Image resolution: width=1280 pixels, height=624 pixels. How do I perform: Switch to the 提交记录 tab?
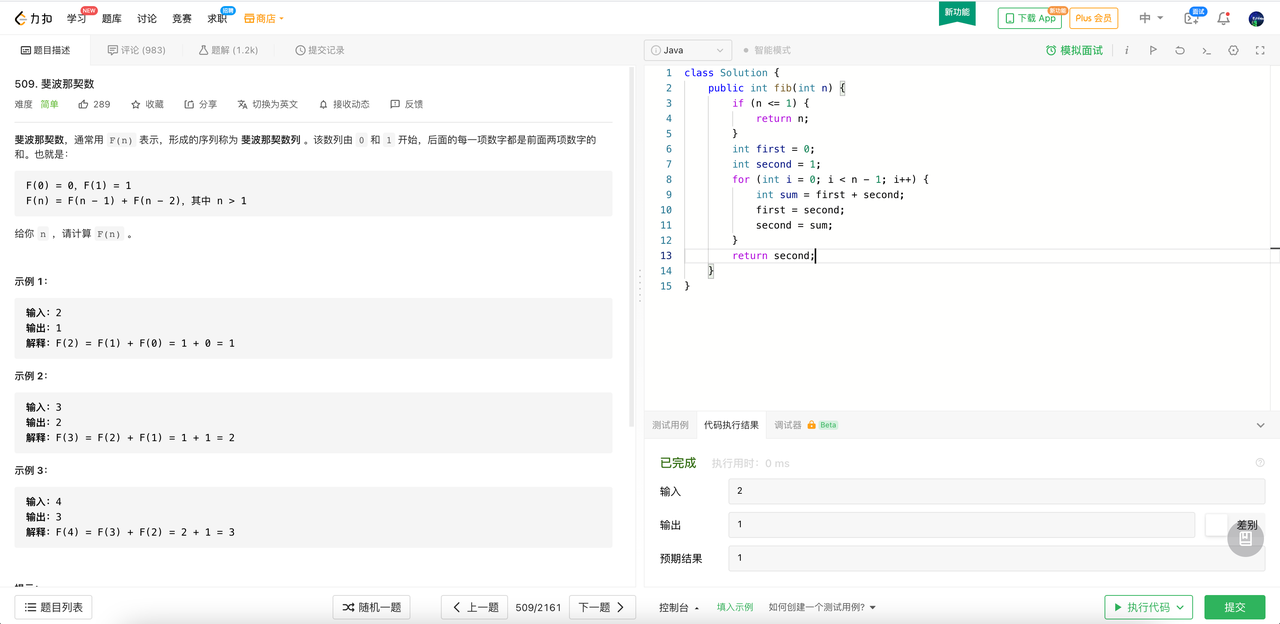coord(320,50)
